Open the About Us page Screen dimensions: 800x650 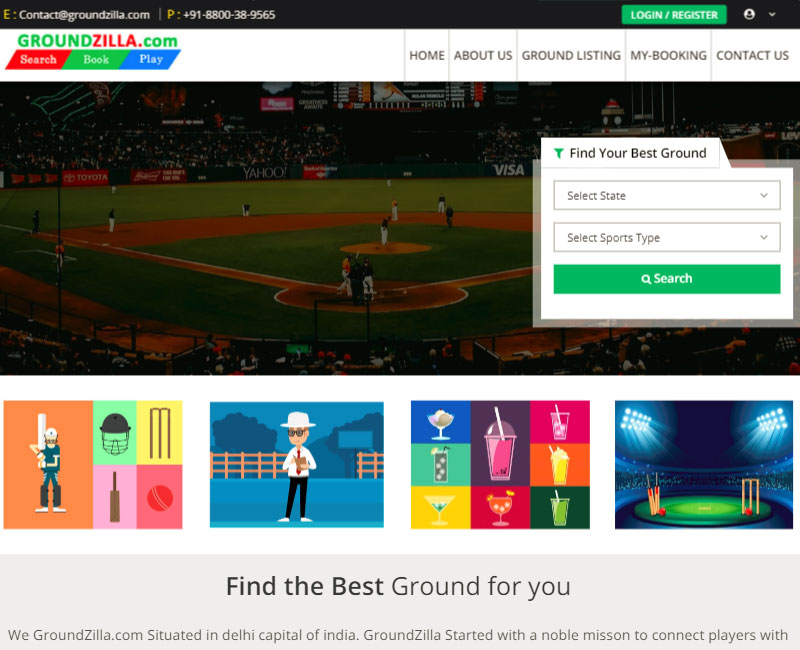(x=483, y=56)
